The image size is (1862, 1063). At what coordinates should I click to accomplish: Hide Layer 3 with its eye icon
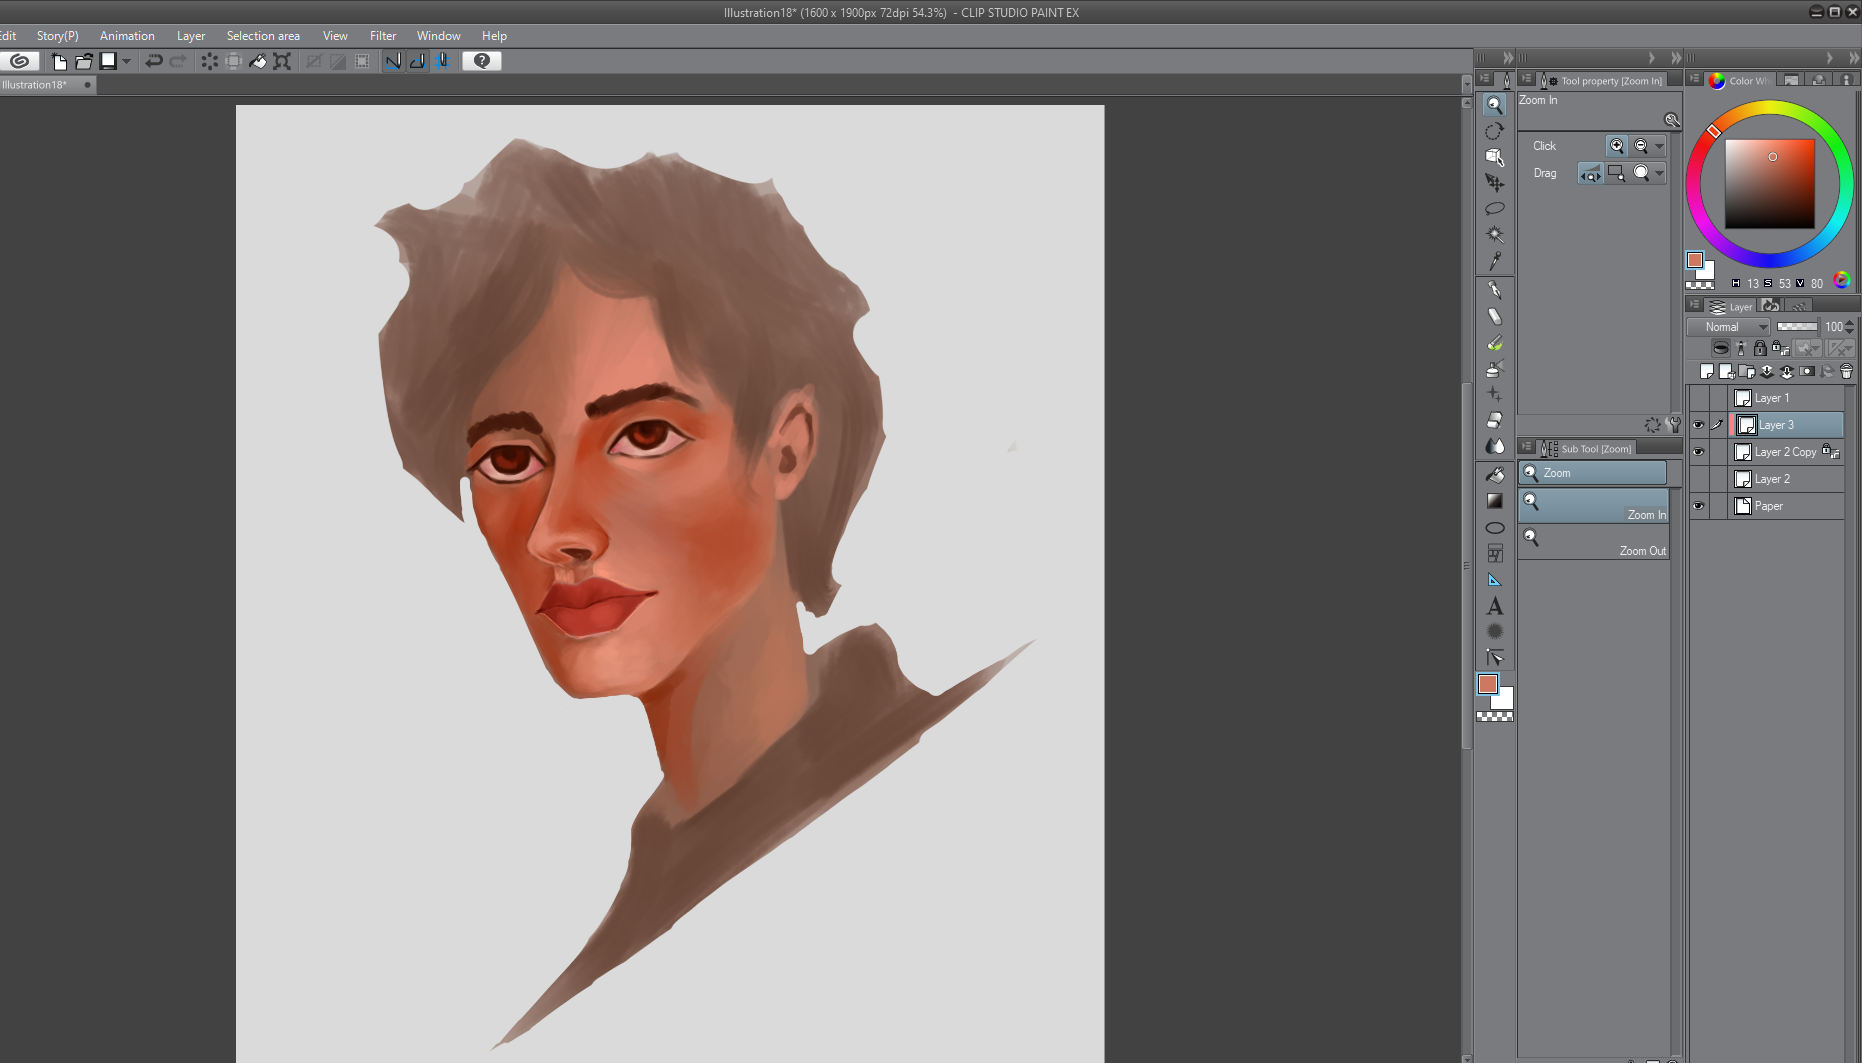tap(1698, 425)
